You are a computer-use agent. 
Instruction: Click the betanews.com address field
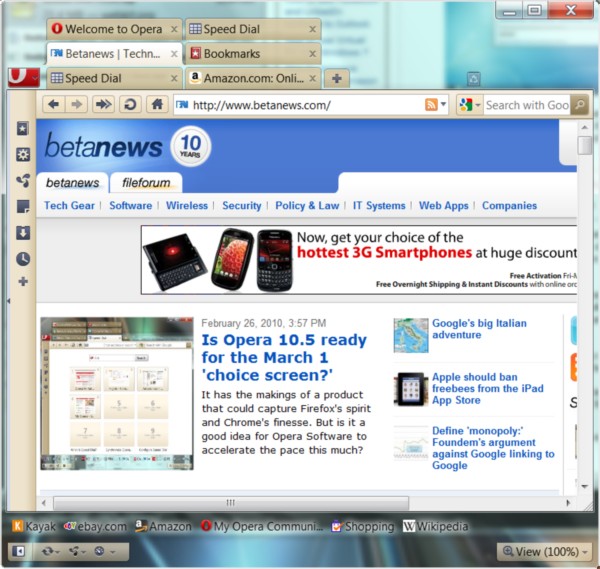click(298, 105)
